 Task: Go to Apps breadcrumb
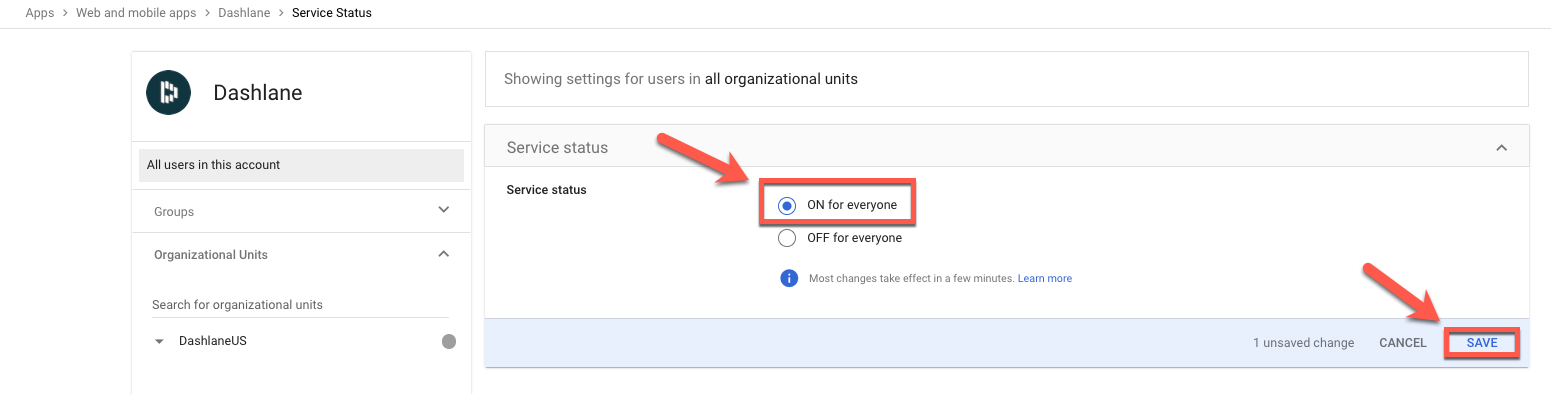tap(40, 13)
